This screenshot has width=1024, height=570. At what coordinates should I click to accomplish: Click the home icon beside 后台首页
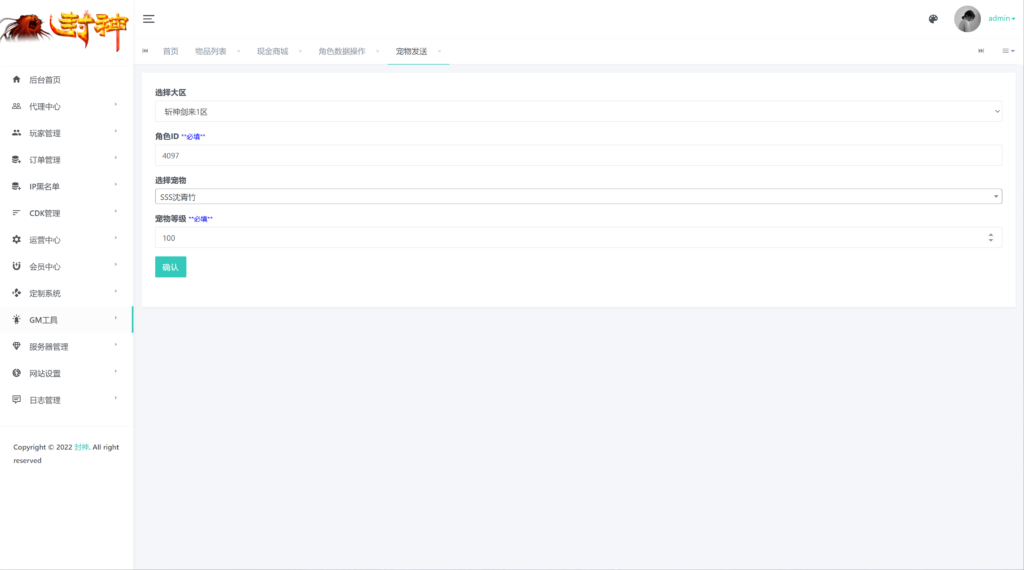click(x=16, y=80)
